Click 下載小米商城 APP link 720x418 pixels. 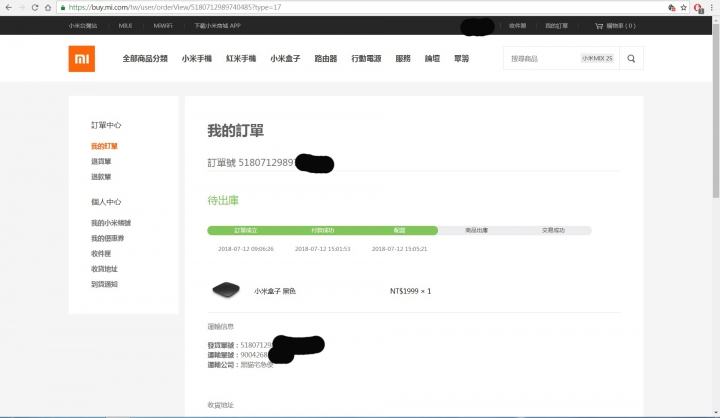click(x=217, y=26)
